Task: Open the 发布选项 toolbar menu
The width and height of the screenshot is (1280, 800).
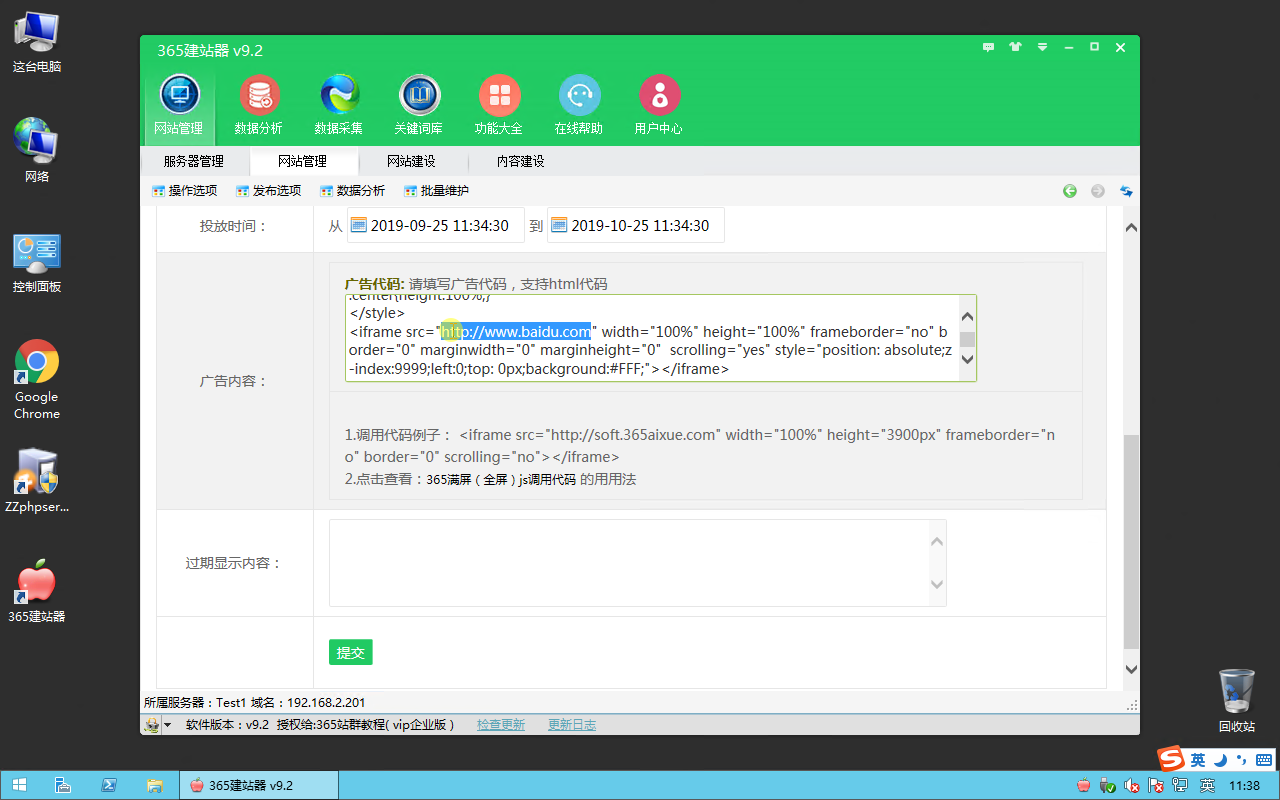Action: (x=269, y=191)
